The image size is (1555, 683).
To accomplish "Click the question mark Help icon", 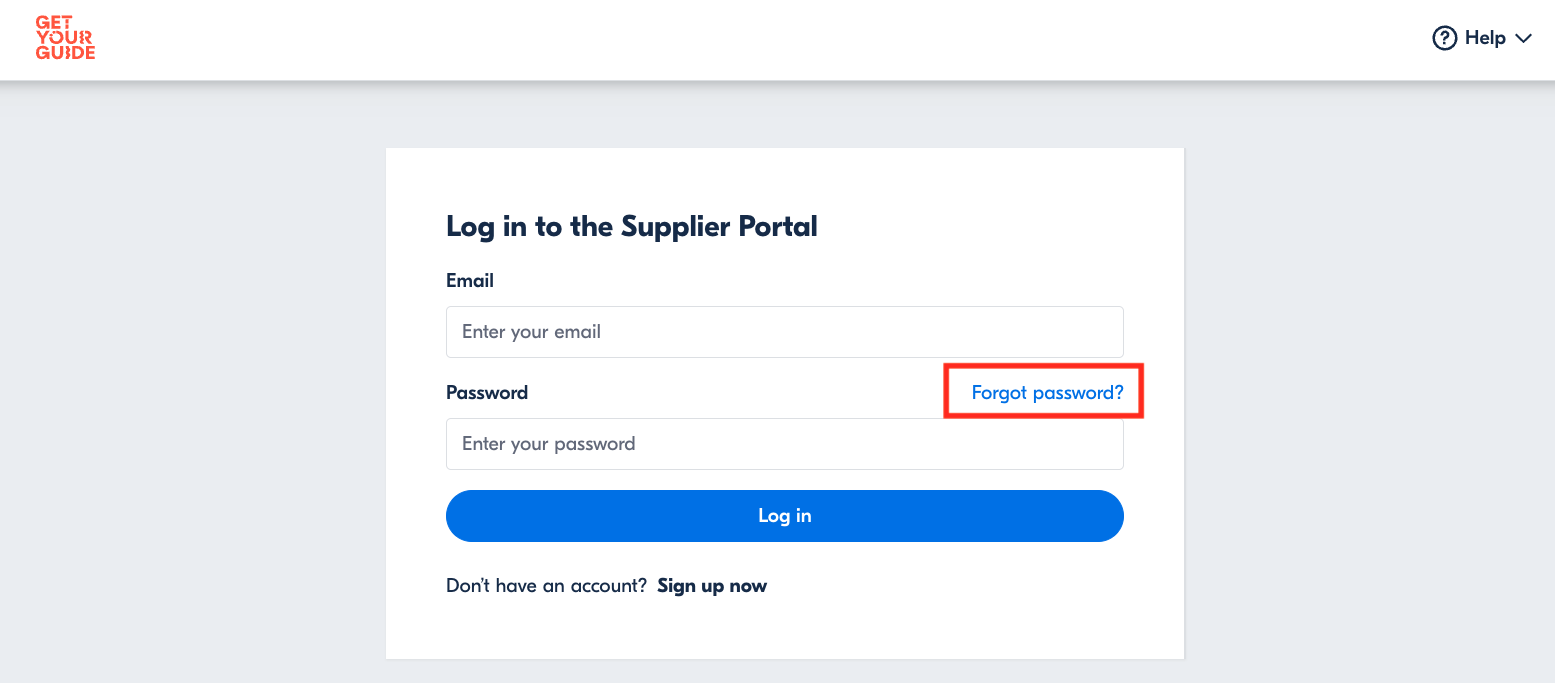I will point(1444,38).
